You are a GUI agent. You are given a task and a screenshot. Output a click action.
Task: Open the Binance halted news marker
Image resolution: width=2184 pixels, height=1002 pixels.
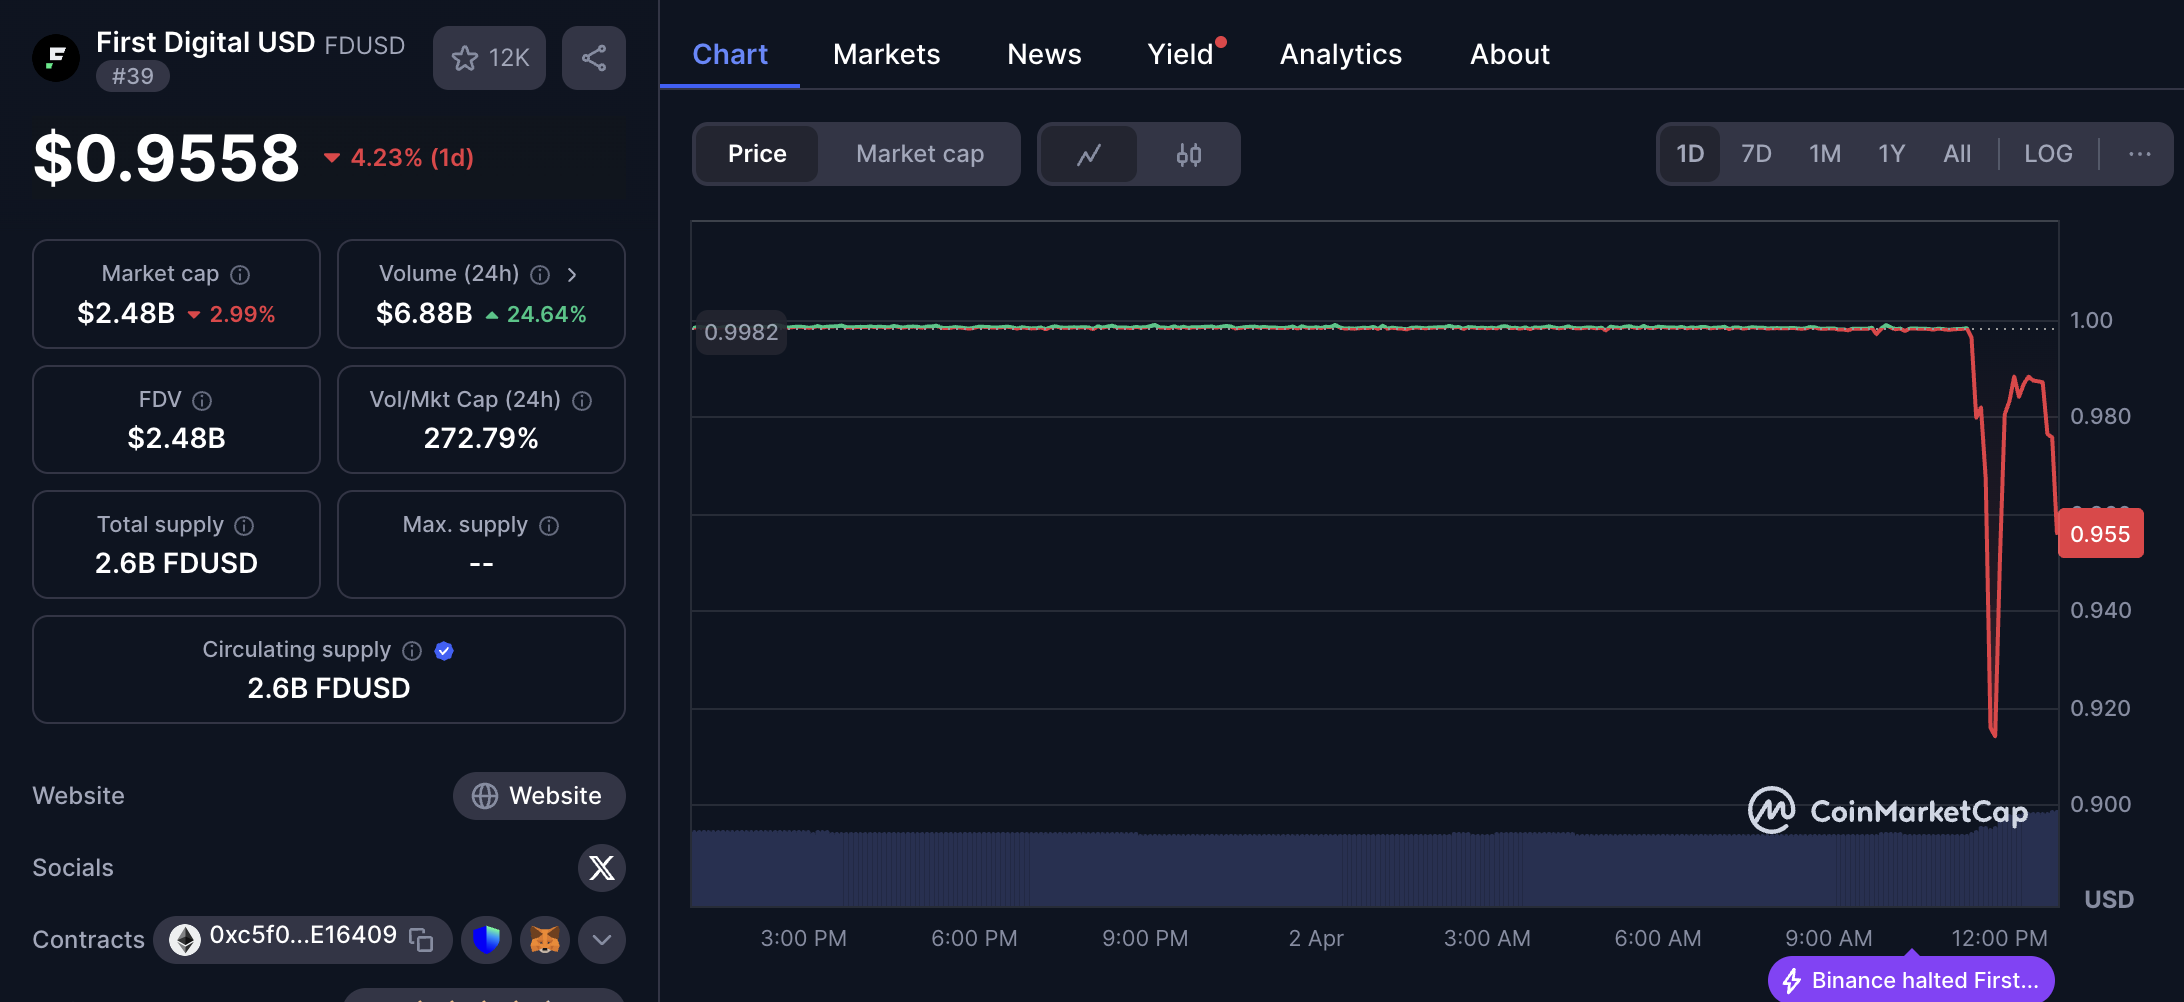point(1911,980)
